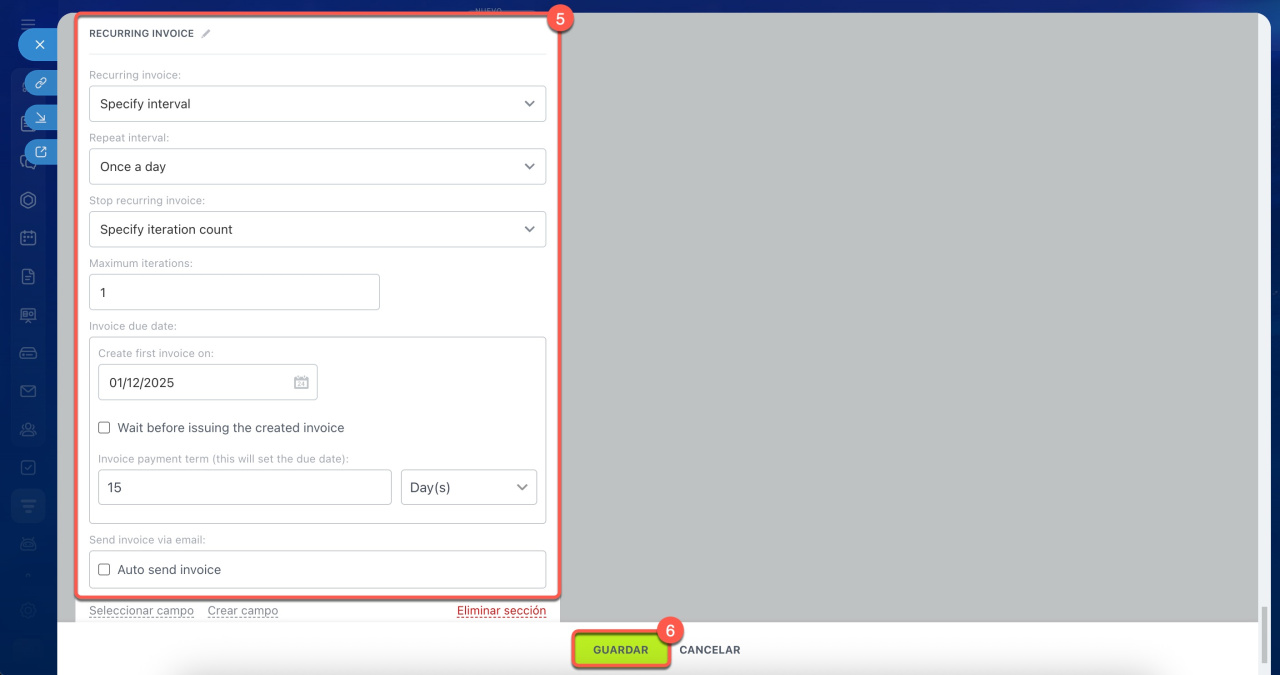The image size is (1280, 675).
Task: Open the 'Specify iteration count' dropdown
Action: coord(317,229)
